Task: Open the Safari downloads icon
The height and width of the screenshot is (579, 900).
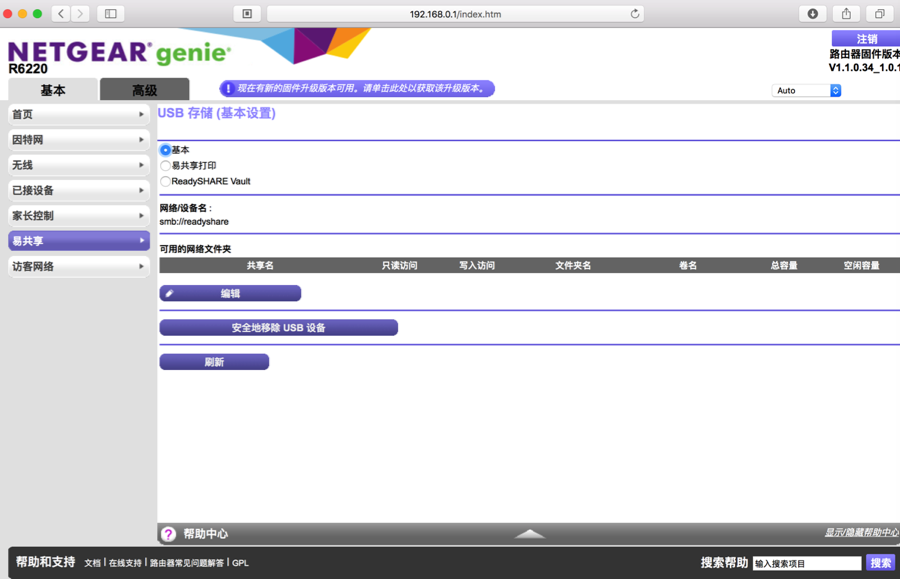Action: click(813, 14)
